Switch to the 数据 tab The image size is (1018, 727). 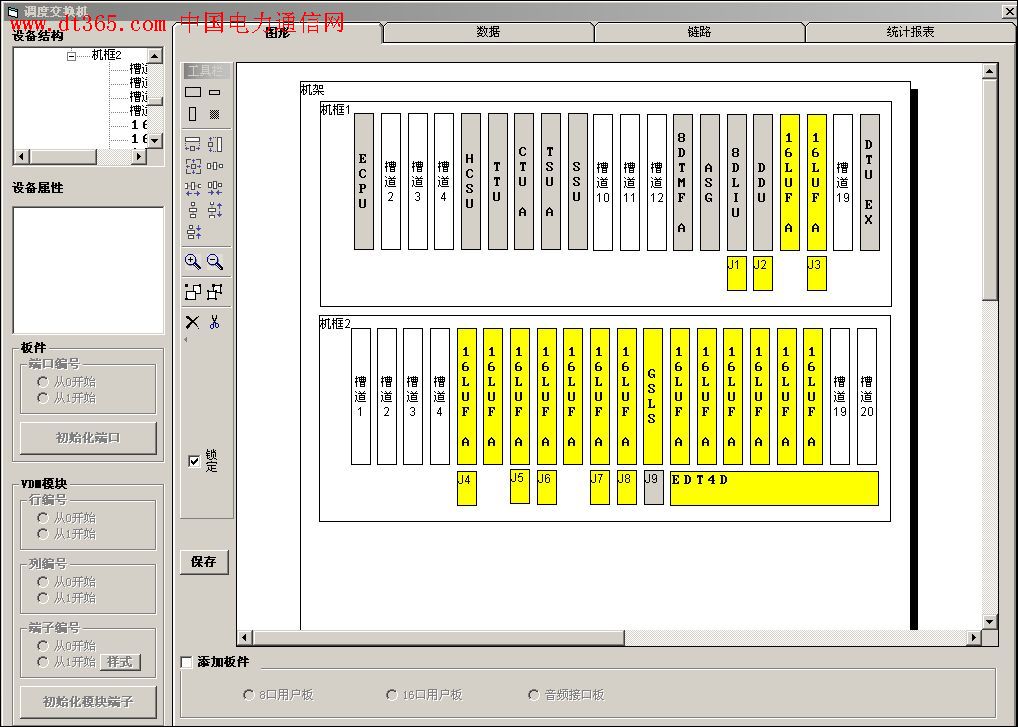point(488,32)
